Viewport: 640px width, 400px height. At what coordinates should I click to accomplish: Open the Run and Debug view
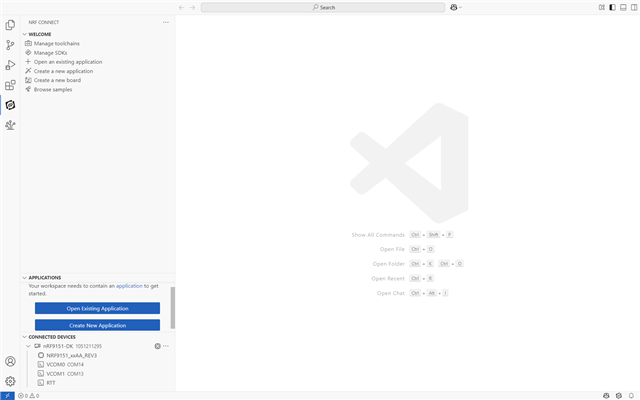pyautogui.click(x=10, y=65)
